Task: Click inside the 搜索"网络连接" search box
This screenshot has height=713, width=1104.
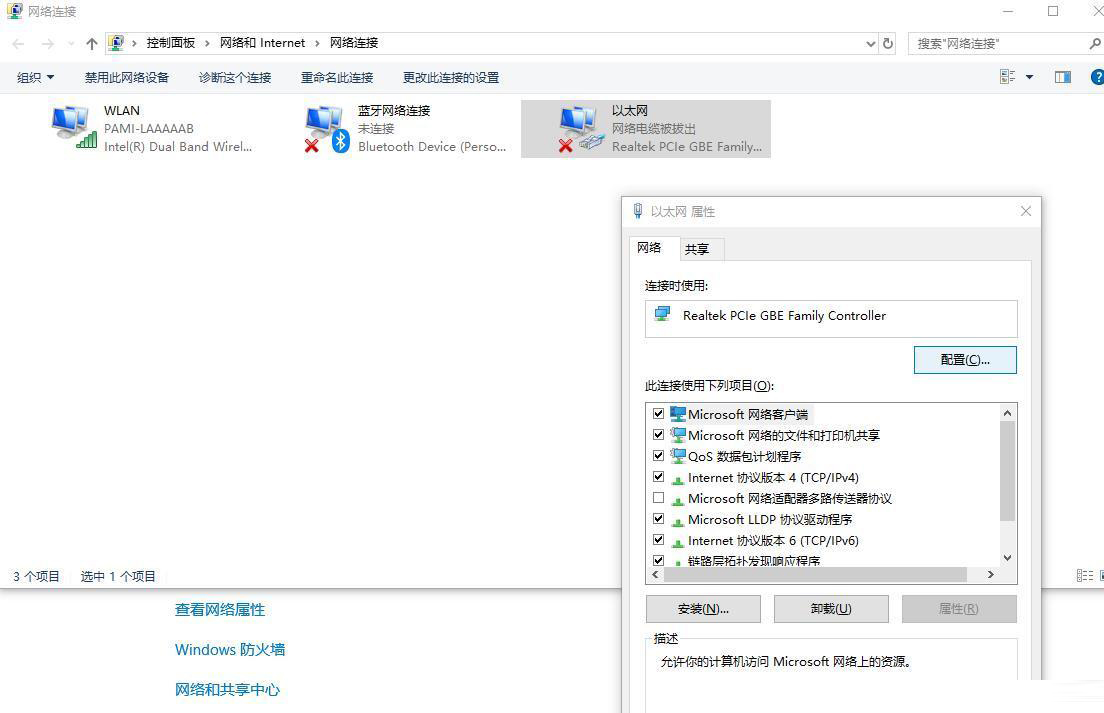Action: coord(1000,43)
